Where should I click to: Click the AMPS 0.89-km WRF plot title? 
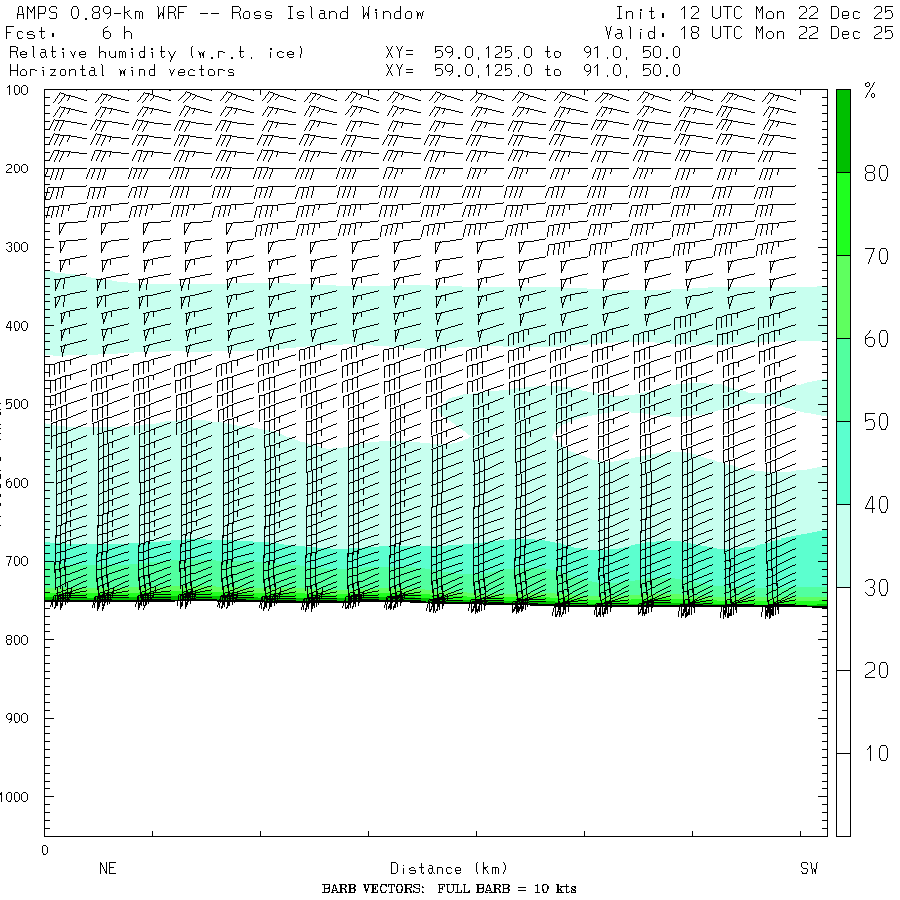(216, 14)
